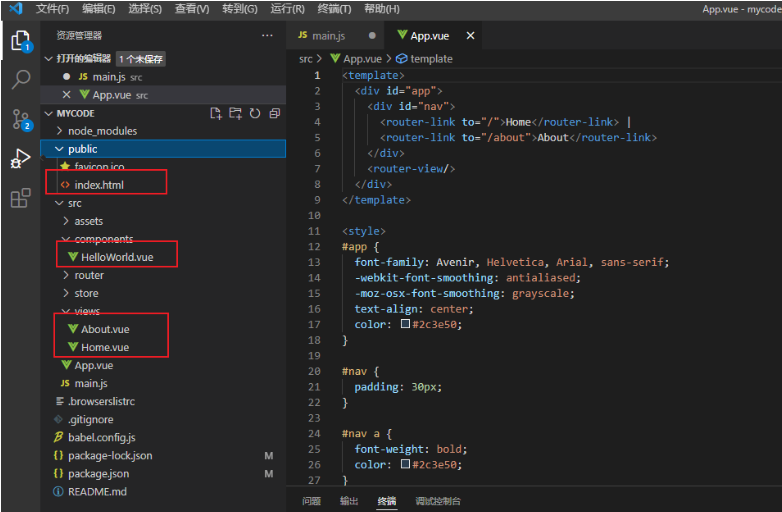Open the Extensions view

pos(21,198)
